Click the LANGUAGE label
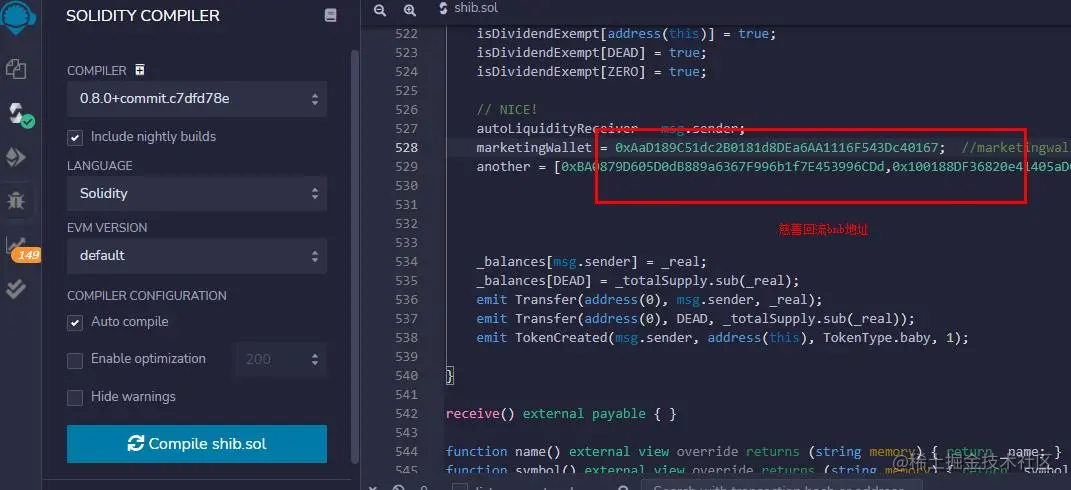This screenshot has height=490, width=1071. [x=99, y=166]
